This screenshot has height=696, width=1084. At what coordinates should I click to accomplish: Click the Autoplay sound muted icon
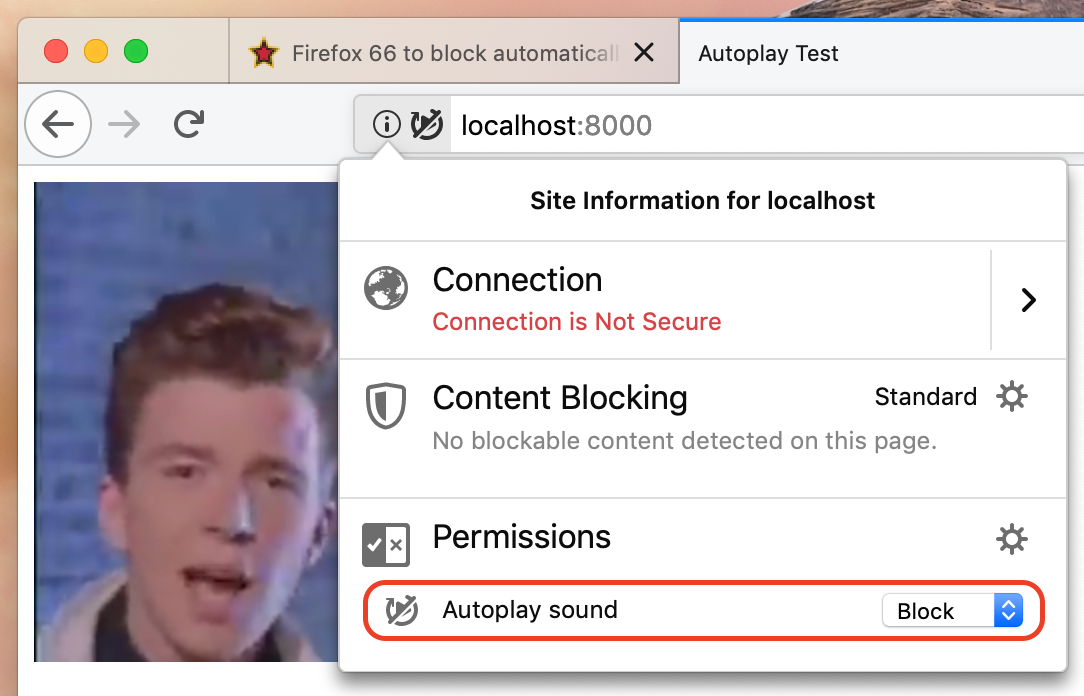click(x=402, y=610)
